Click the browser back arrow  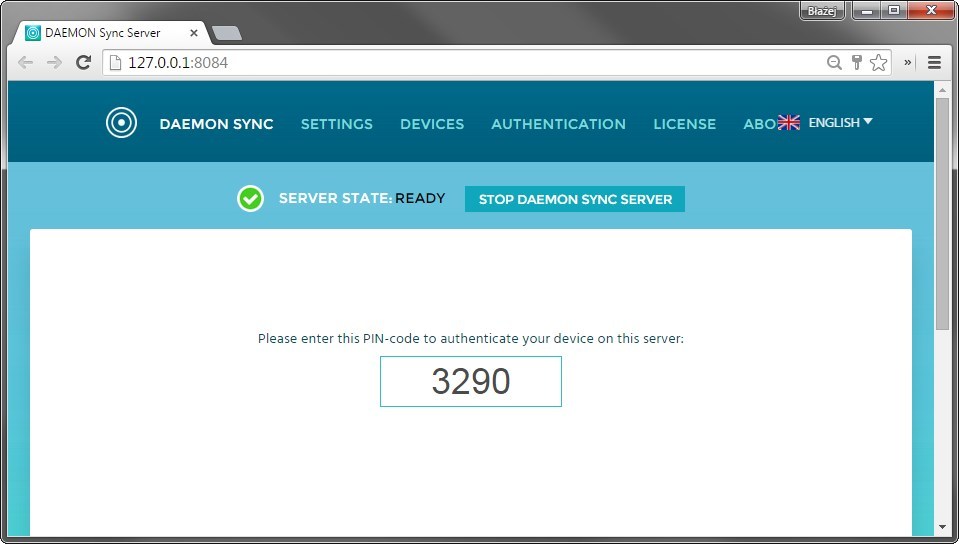tap(26, 62)
